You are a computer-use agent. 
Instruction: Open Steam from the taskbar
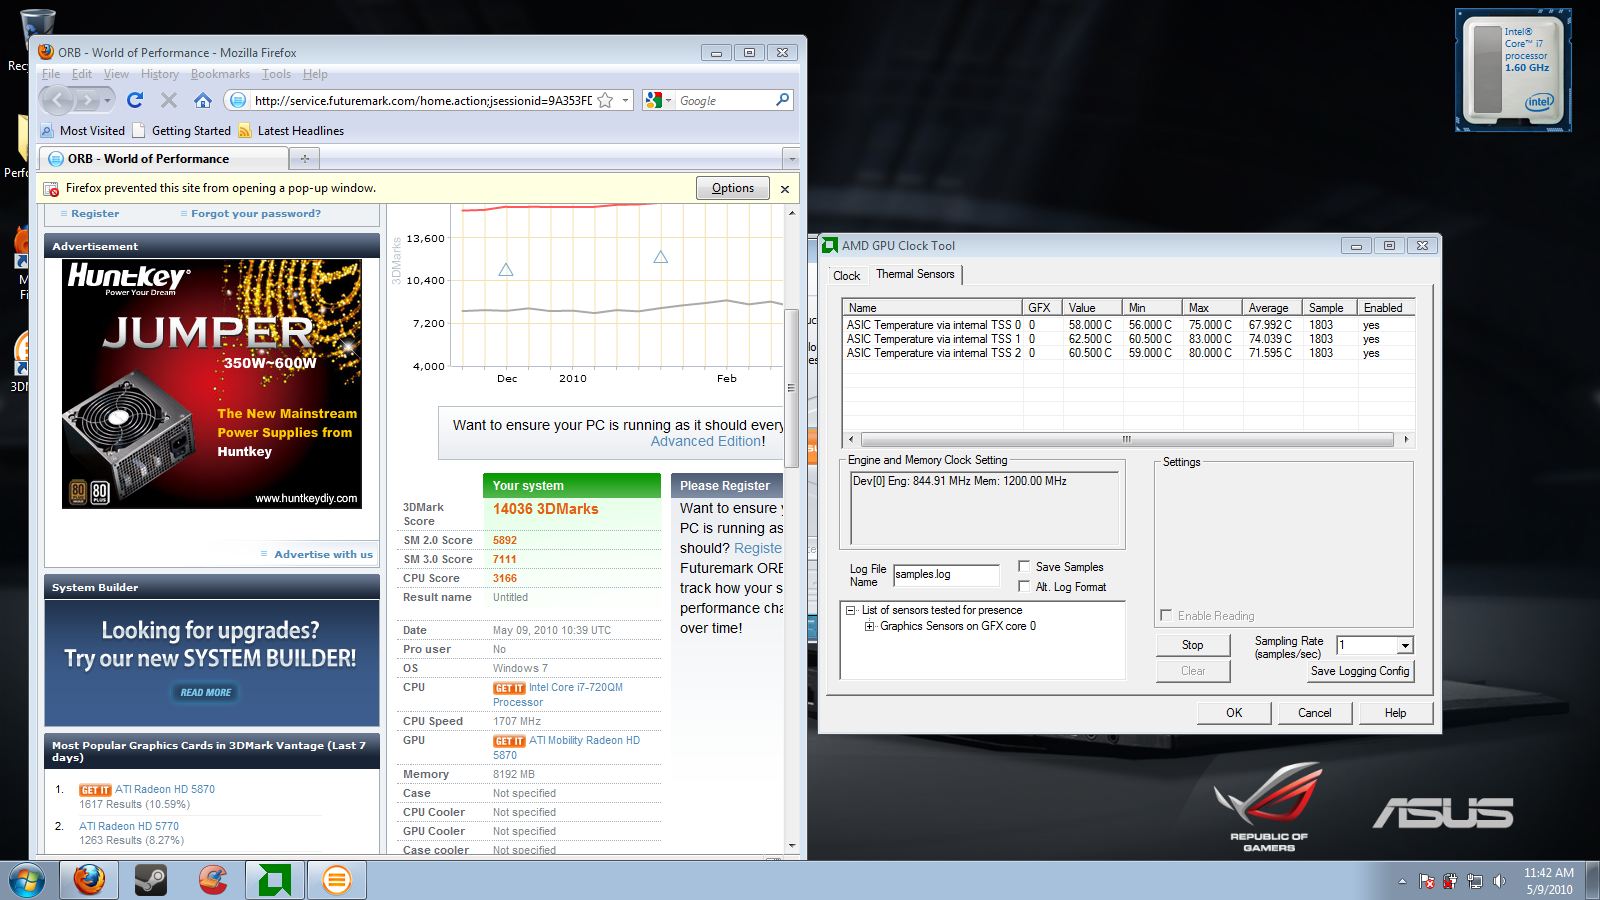[151, 880]
